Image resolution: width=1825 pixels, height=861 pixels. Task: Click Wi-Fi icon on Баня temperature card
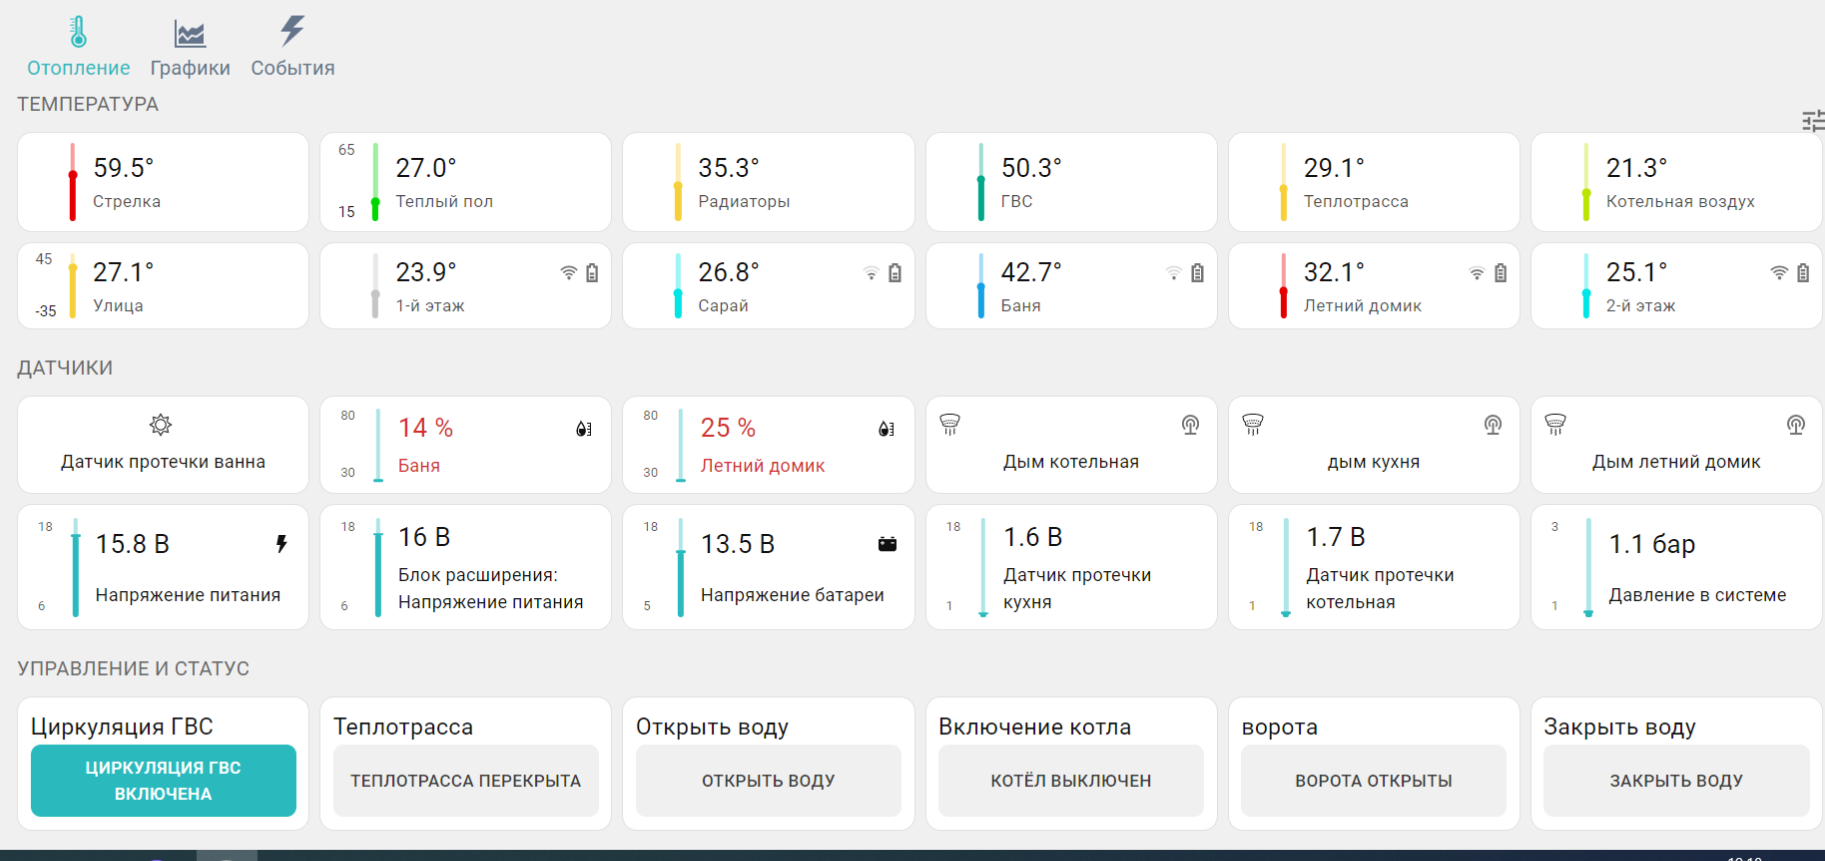click(x=1174, y=272)
